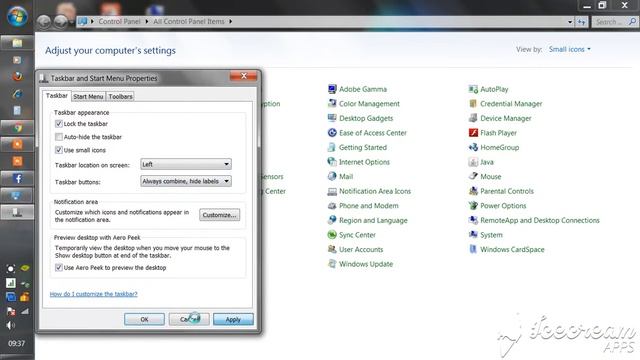
Task: Open the Windows Start orb
Action: tap(17, 16)
